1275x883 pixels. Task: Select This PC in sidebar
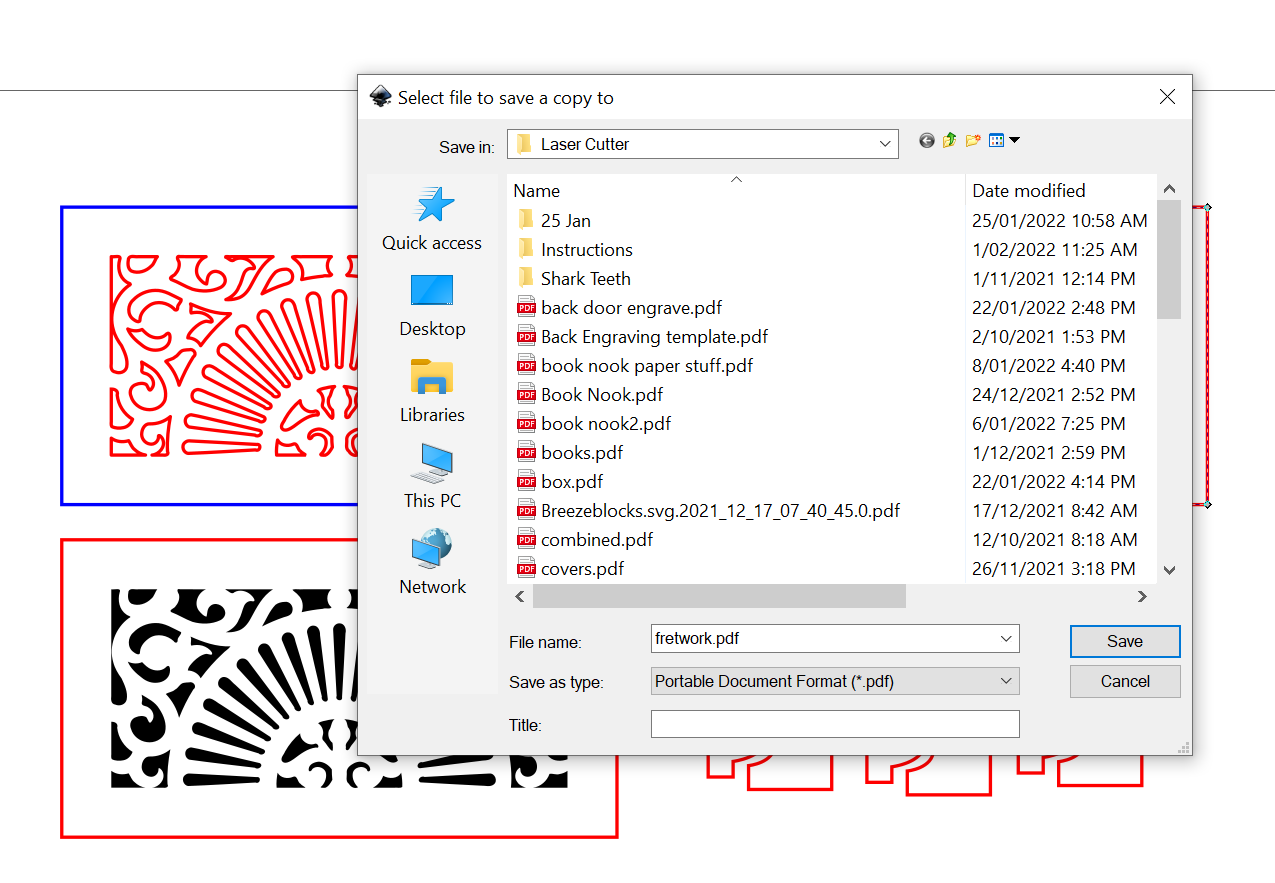pyautogui.click(x=432, y=477)
